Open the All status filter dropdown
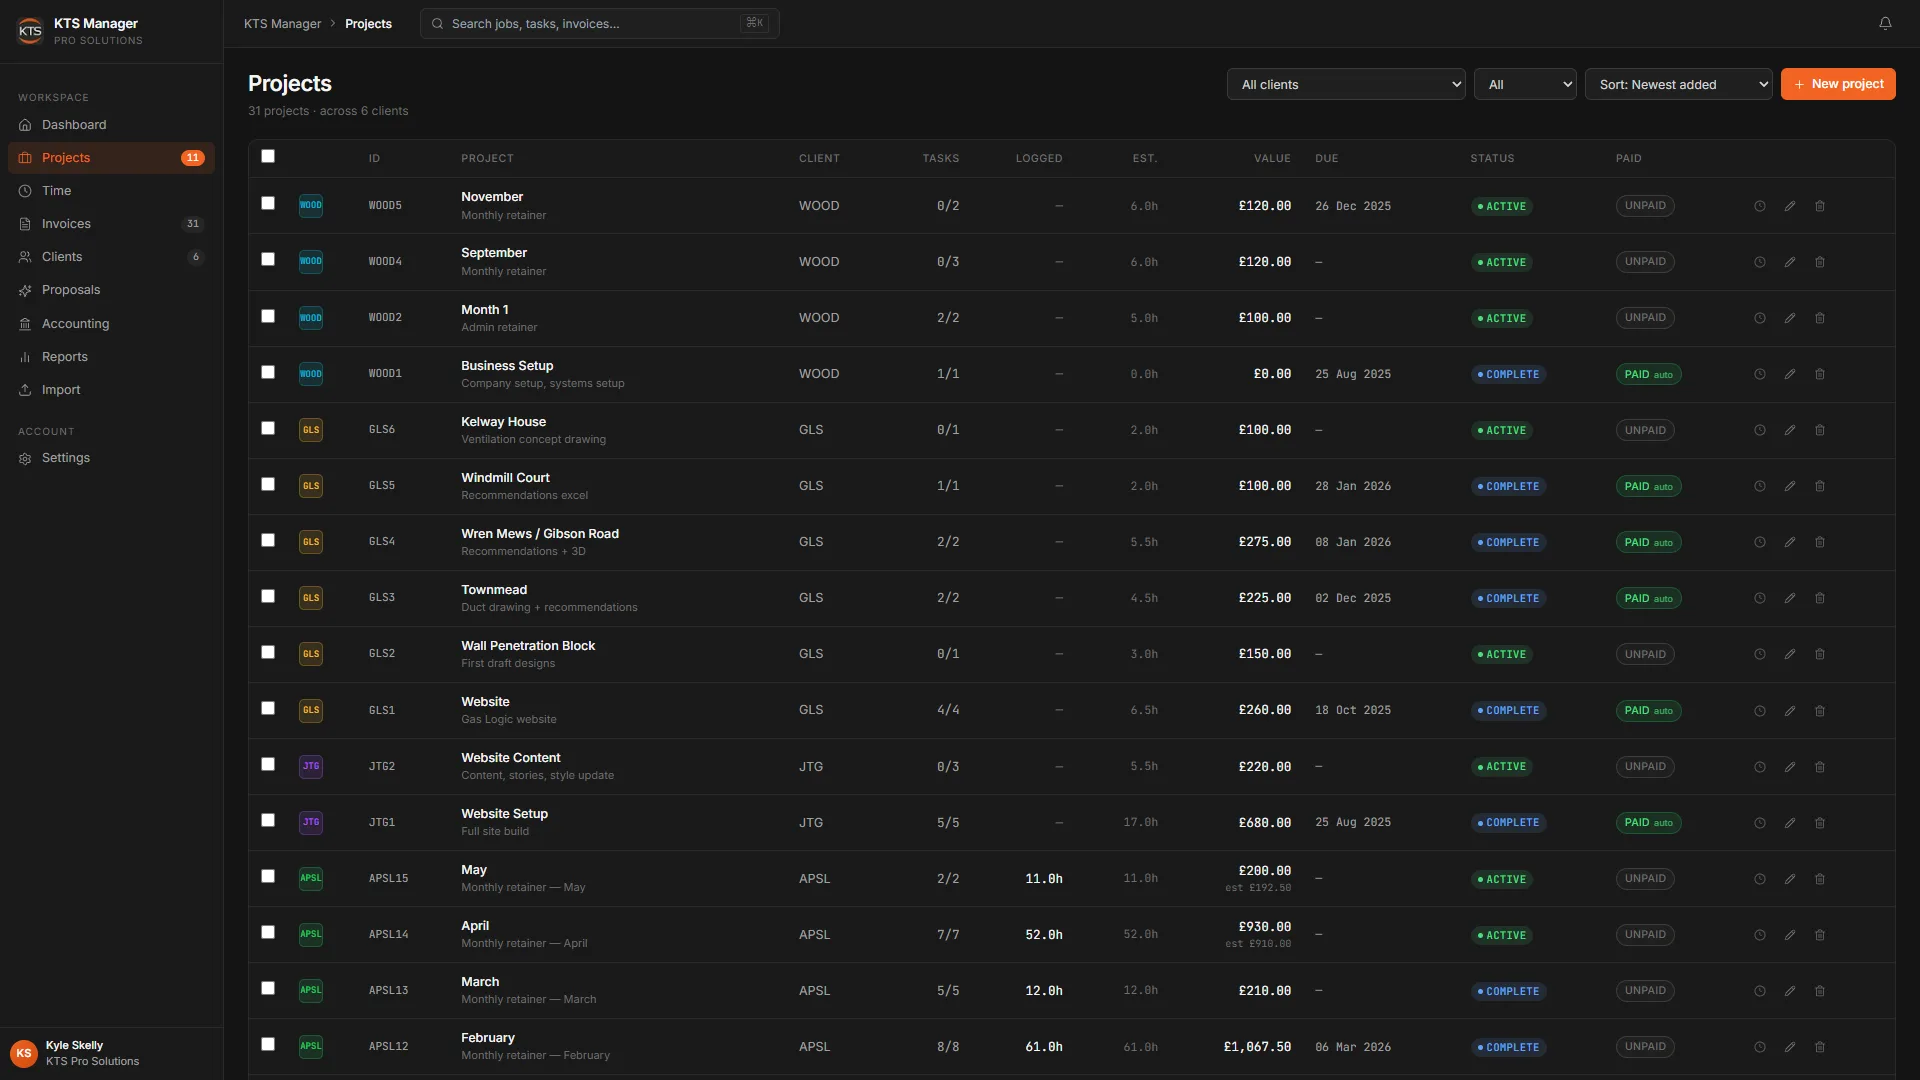The width and height of the screenshot is (1920, 1080). (x=1525, y=84)
